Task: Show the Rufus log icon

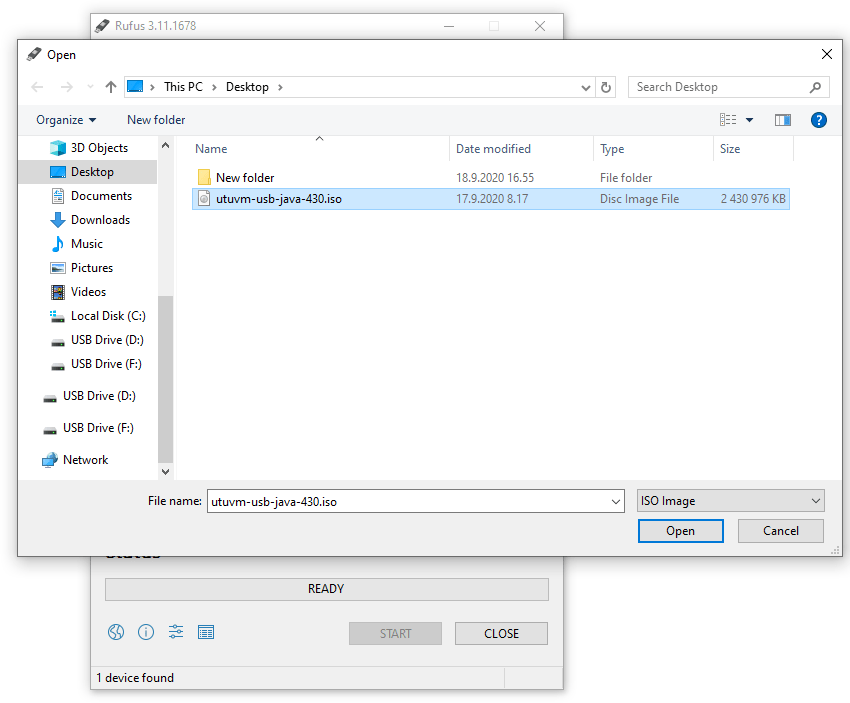Action: coord(206,632)
